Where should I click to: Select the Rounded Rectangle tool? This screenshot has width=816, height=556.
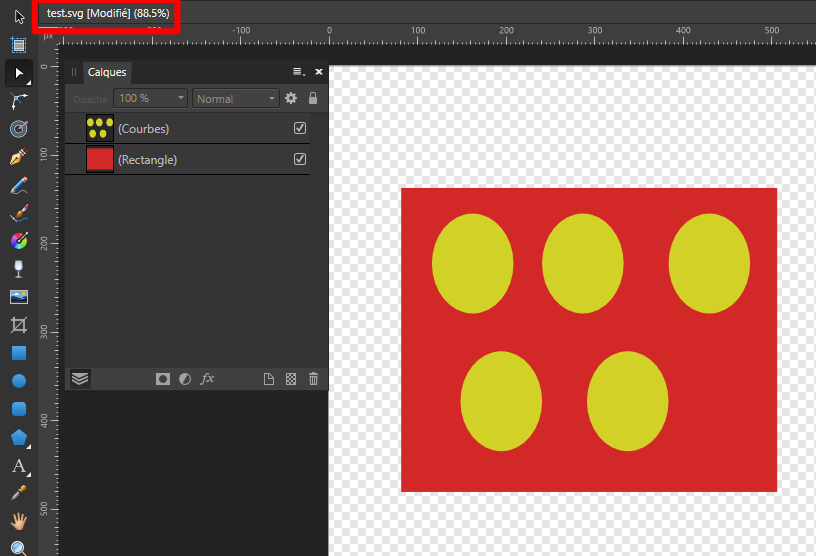pos(19,409)
